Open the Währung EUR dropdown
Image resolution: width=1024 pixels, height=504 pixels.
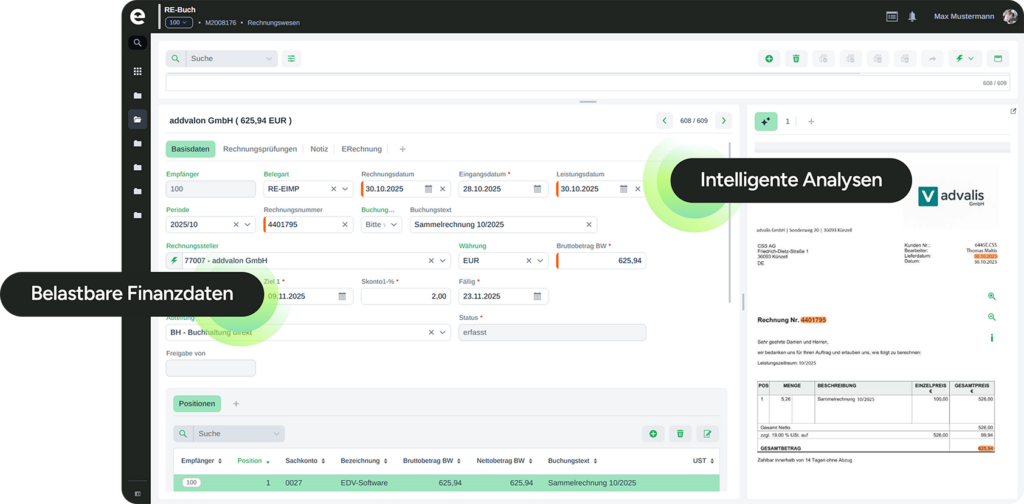pos(541,261)
